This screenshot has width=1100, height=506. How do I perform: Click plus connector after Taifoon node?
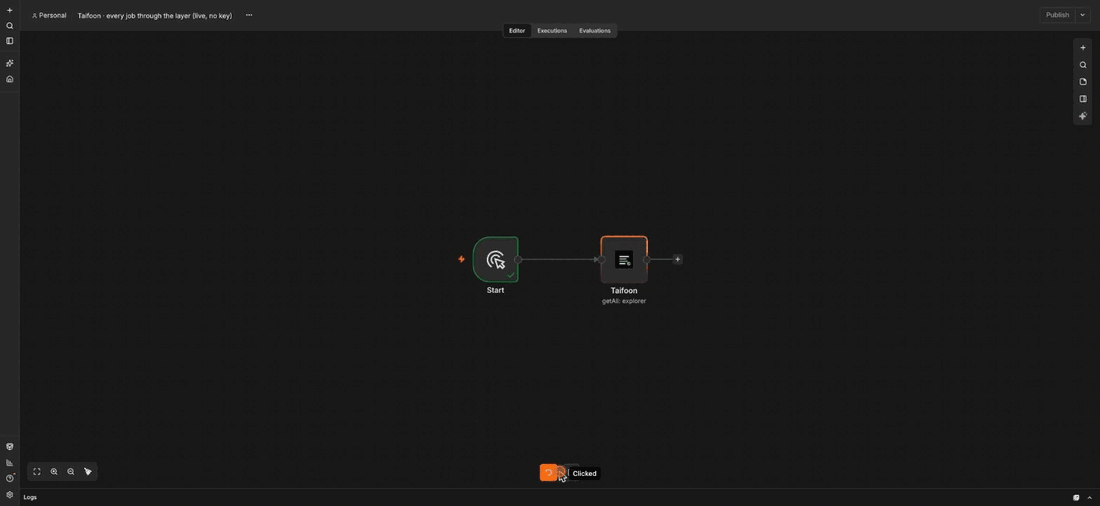[678, 260]
